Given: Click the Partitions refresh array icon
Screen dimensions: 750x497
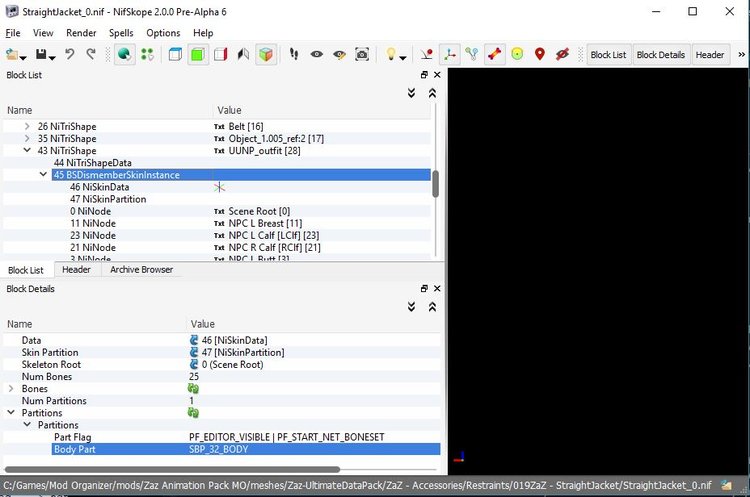Looking at the screenshot, I should (193, 412).
